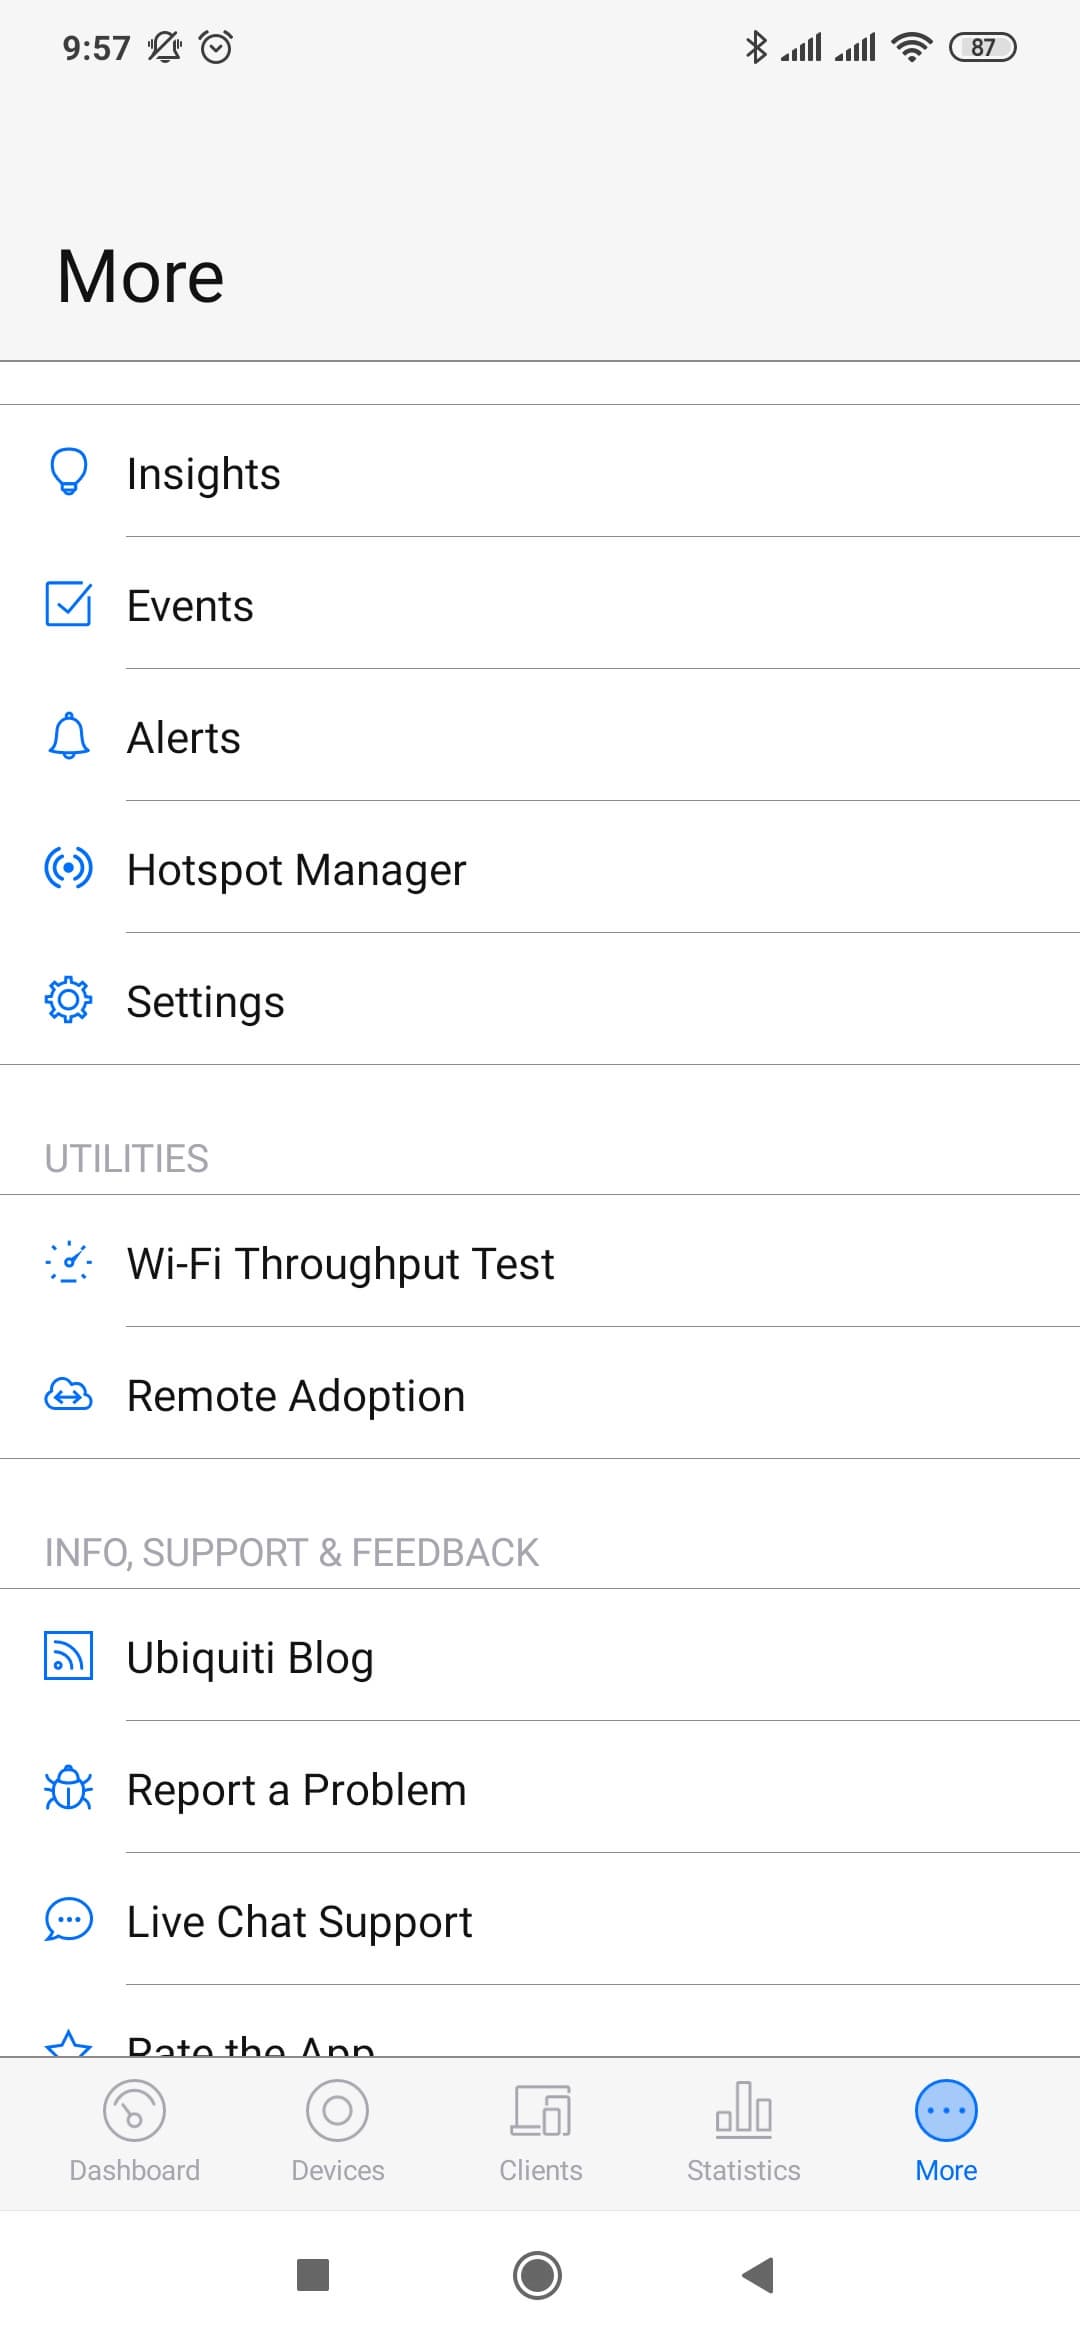Tap the Report a Problem bug icon

(68, 1788)
